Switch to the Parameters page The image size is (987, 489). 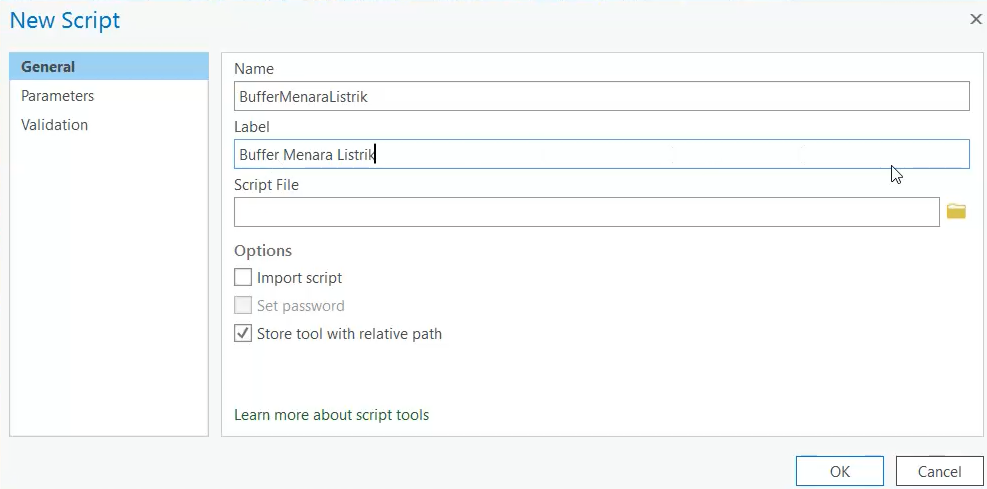tap(58, 96)
